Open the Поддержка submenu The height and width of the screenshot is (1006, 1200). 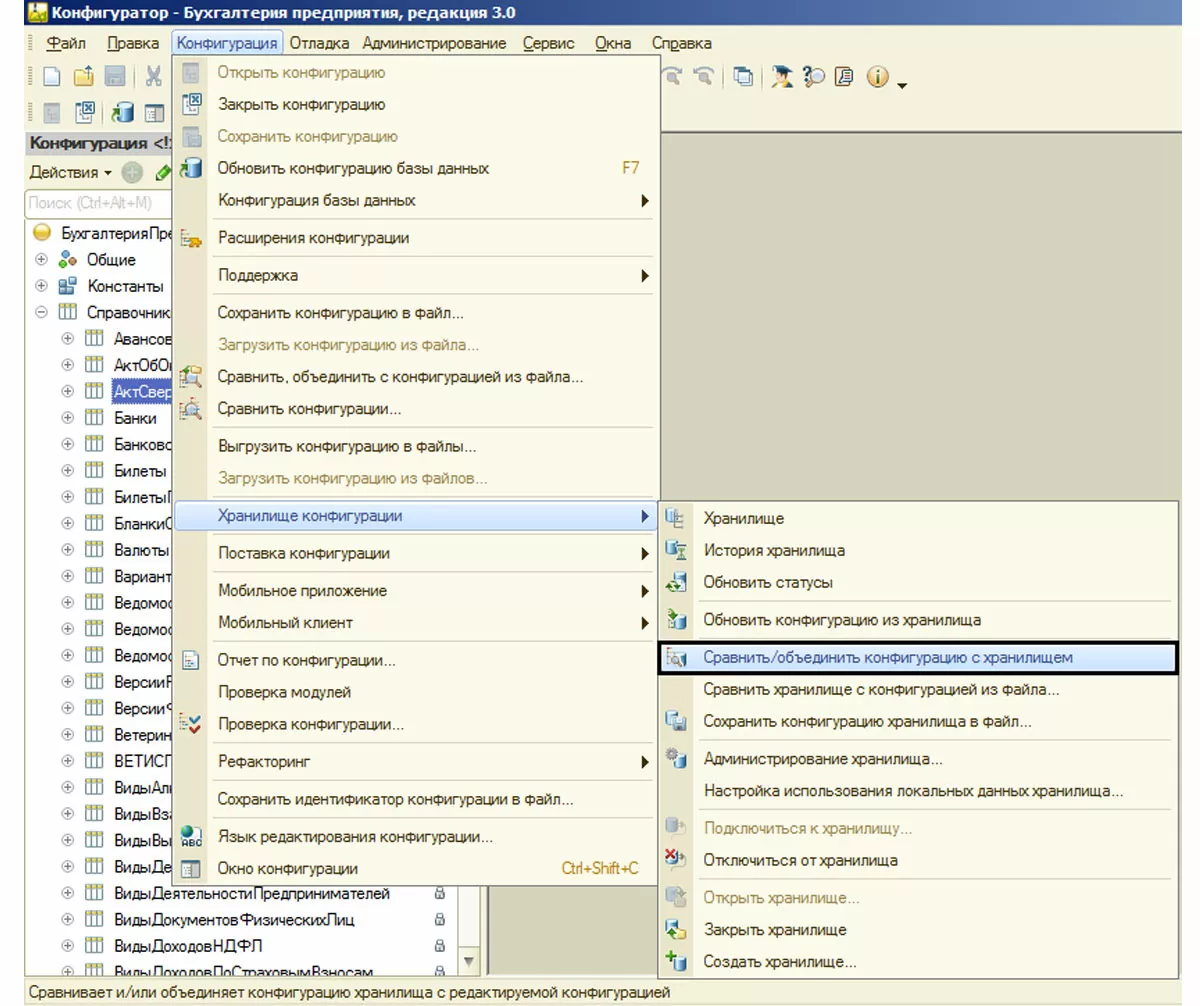pos(258,275)
